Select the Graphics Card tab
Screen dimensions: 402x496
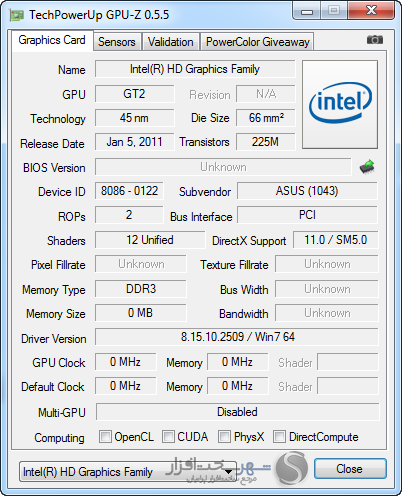[52, 40]
